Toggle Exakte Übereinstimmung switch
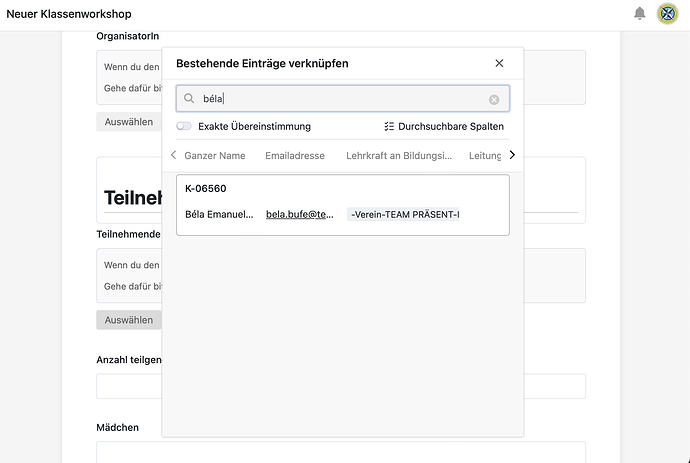This screenshot has width=690, height=463. [x=184, y=127]
